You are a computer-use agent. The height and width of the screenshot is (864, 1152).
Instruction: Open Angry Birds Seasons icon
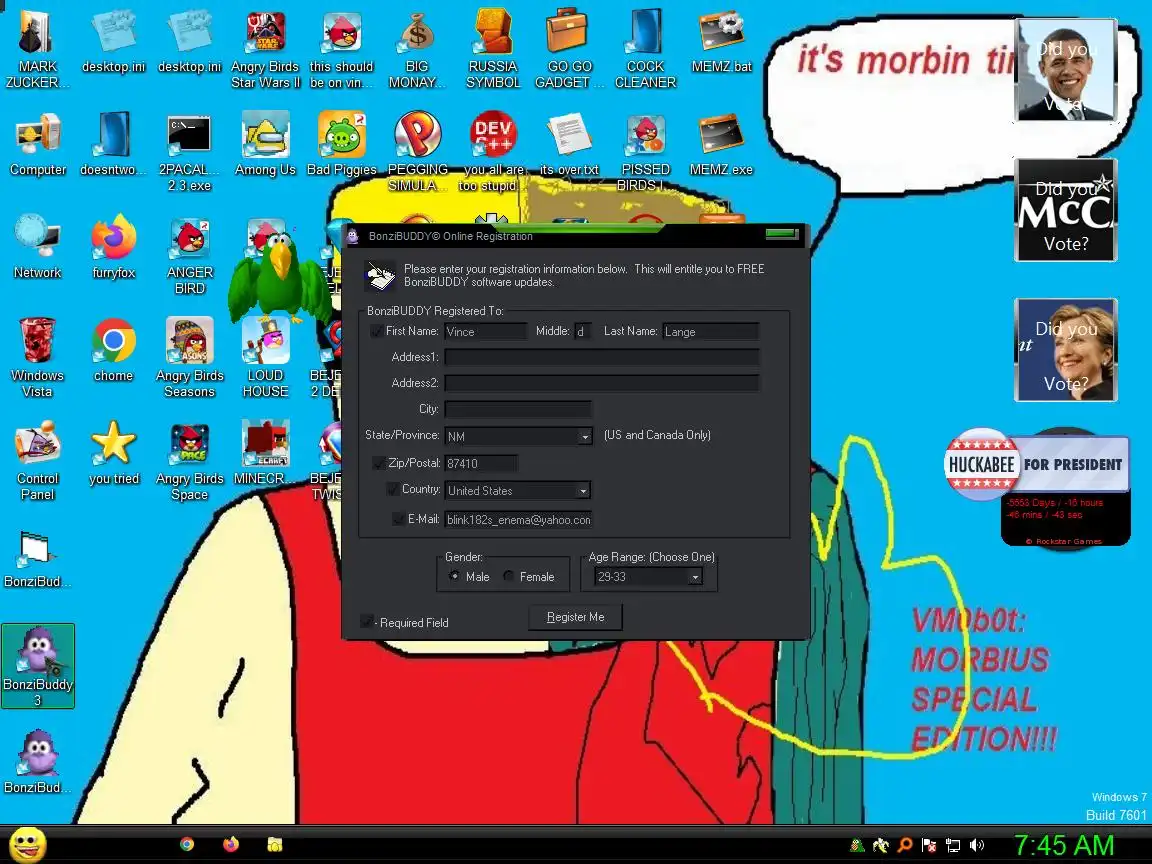[x=189, y=358]
